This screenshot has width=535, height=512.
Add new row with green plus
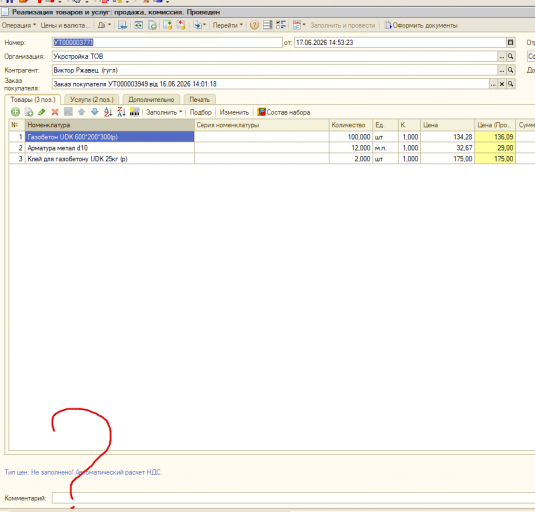pyautogui.click(x=15, y=112)
